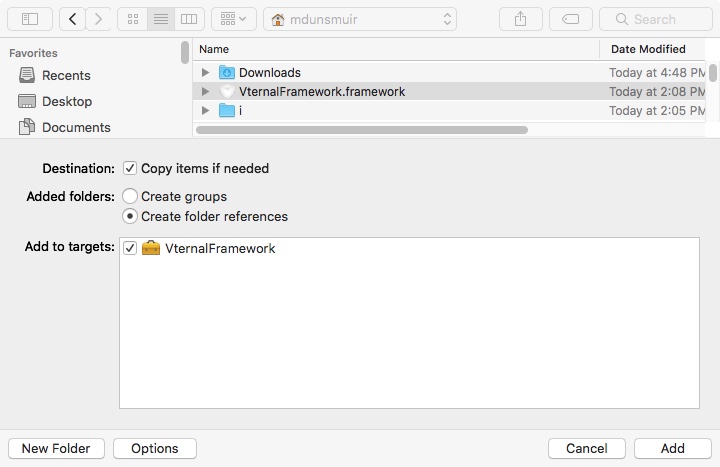Open the mdunsmuir location popup
The image size is (720, 467).
tap(360, 19)
